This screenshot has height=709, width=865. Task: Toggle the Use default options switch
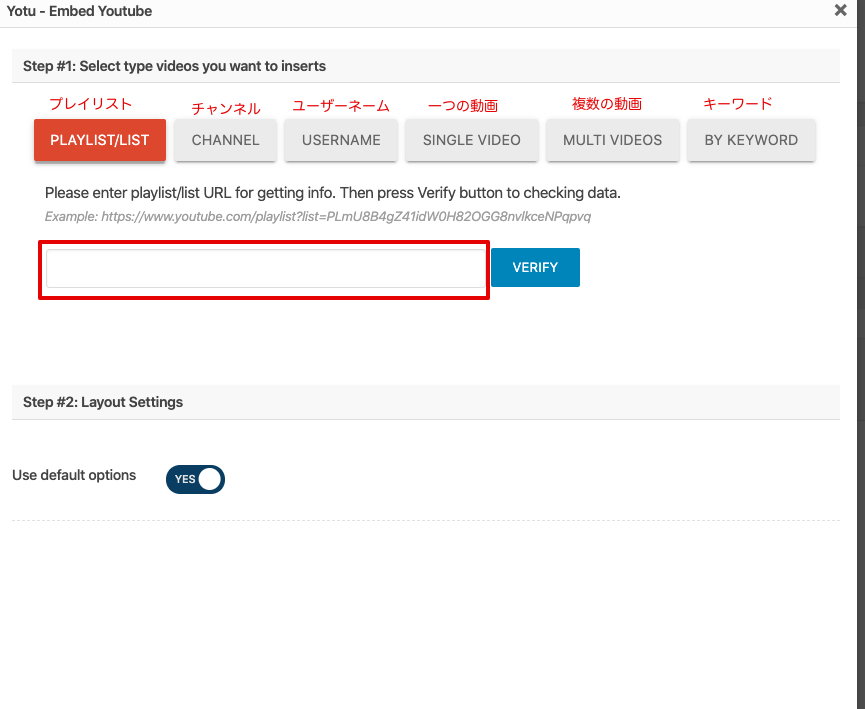[195, 479]
